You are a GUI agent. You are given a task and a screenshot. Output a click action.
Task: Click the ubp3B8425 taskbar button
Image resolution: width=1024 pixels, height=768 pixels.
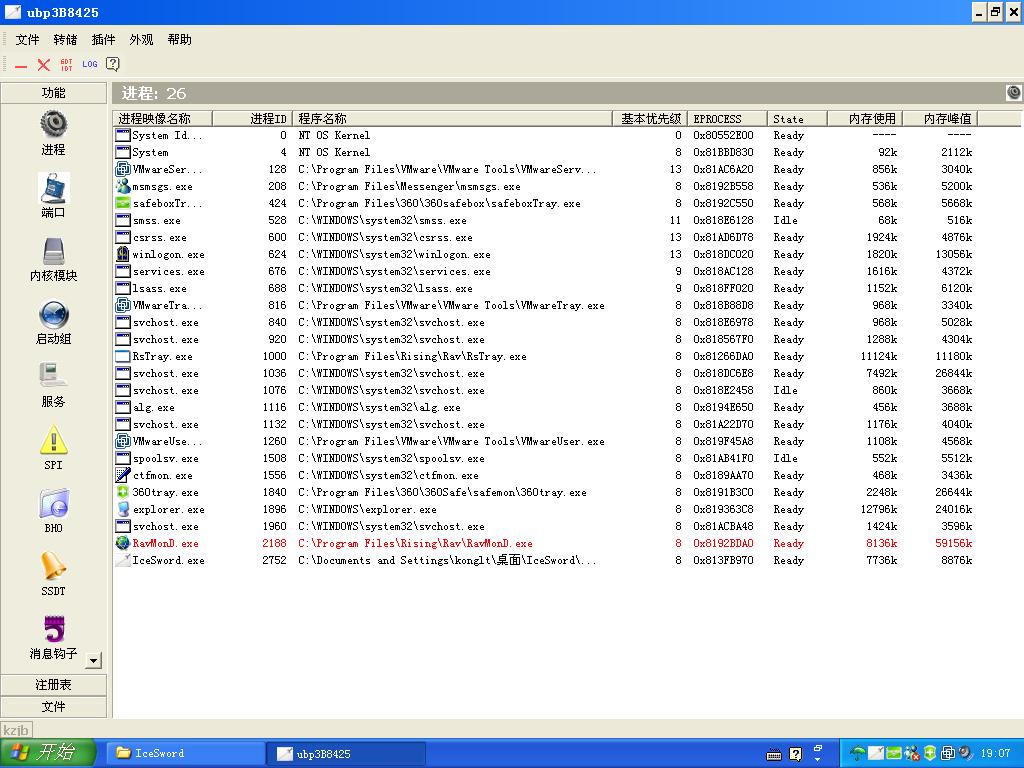coord(347,754)
